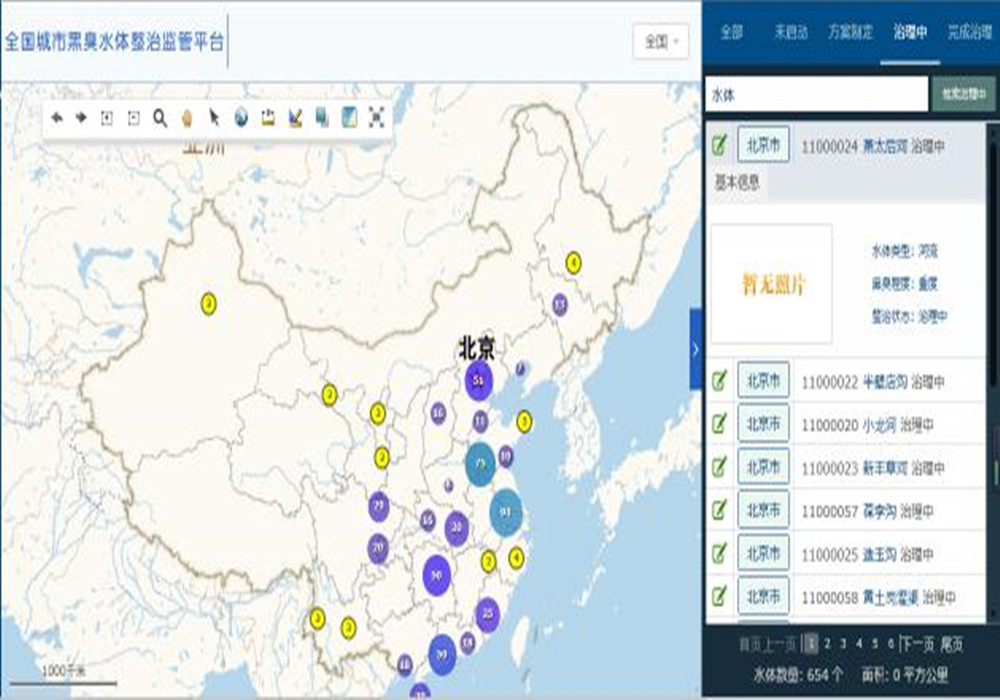This screenshot has height=700, width=1000.
Task: Click the green search button beside input
Action: (x=963, y=94)
